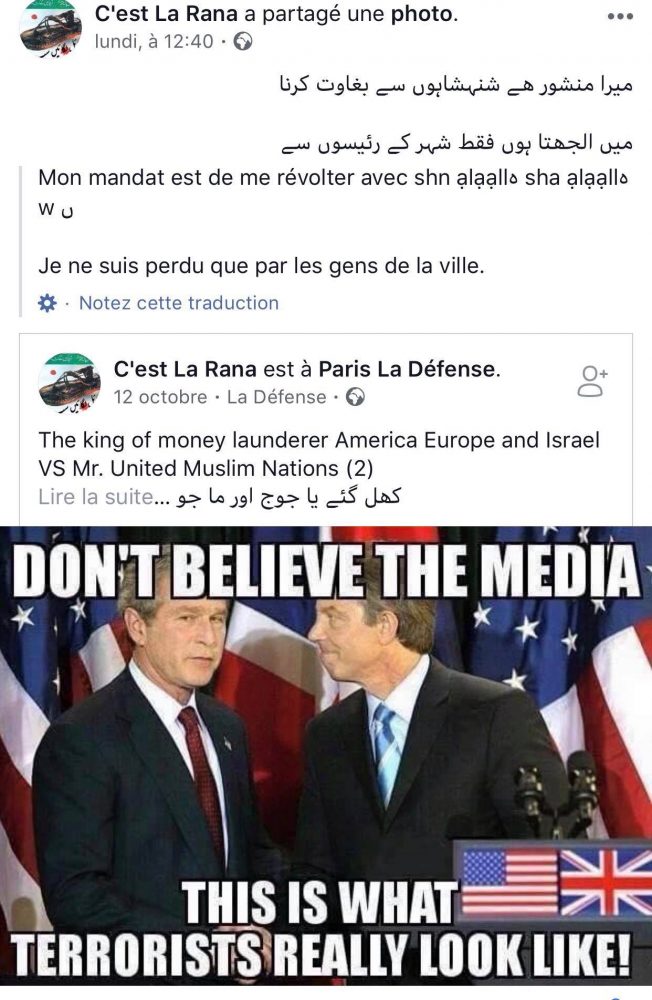Tap the public globe icon beside lundi 12:40
The image size is (652, 1000).
[243, 42]
